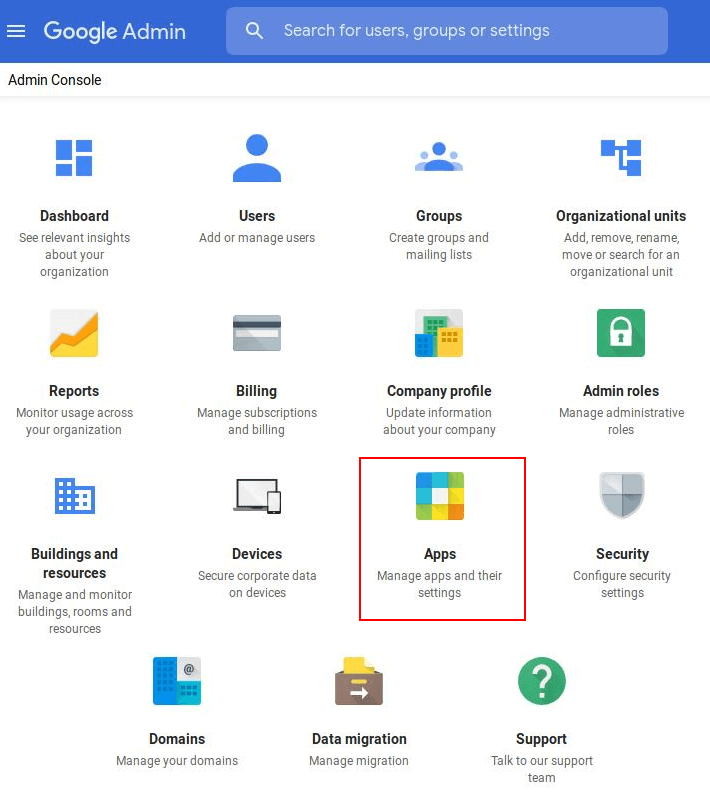Click 'Add, remove, rename, move or search' description
This screenshot has height=802, width=710.
621,255
